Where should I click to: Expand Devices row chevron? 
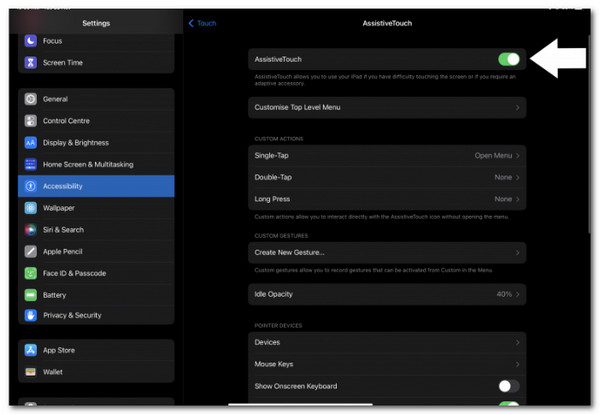517,343
